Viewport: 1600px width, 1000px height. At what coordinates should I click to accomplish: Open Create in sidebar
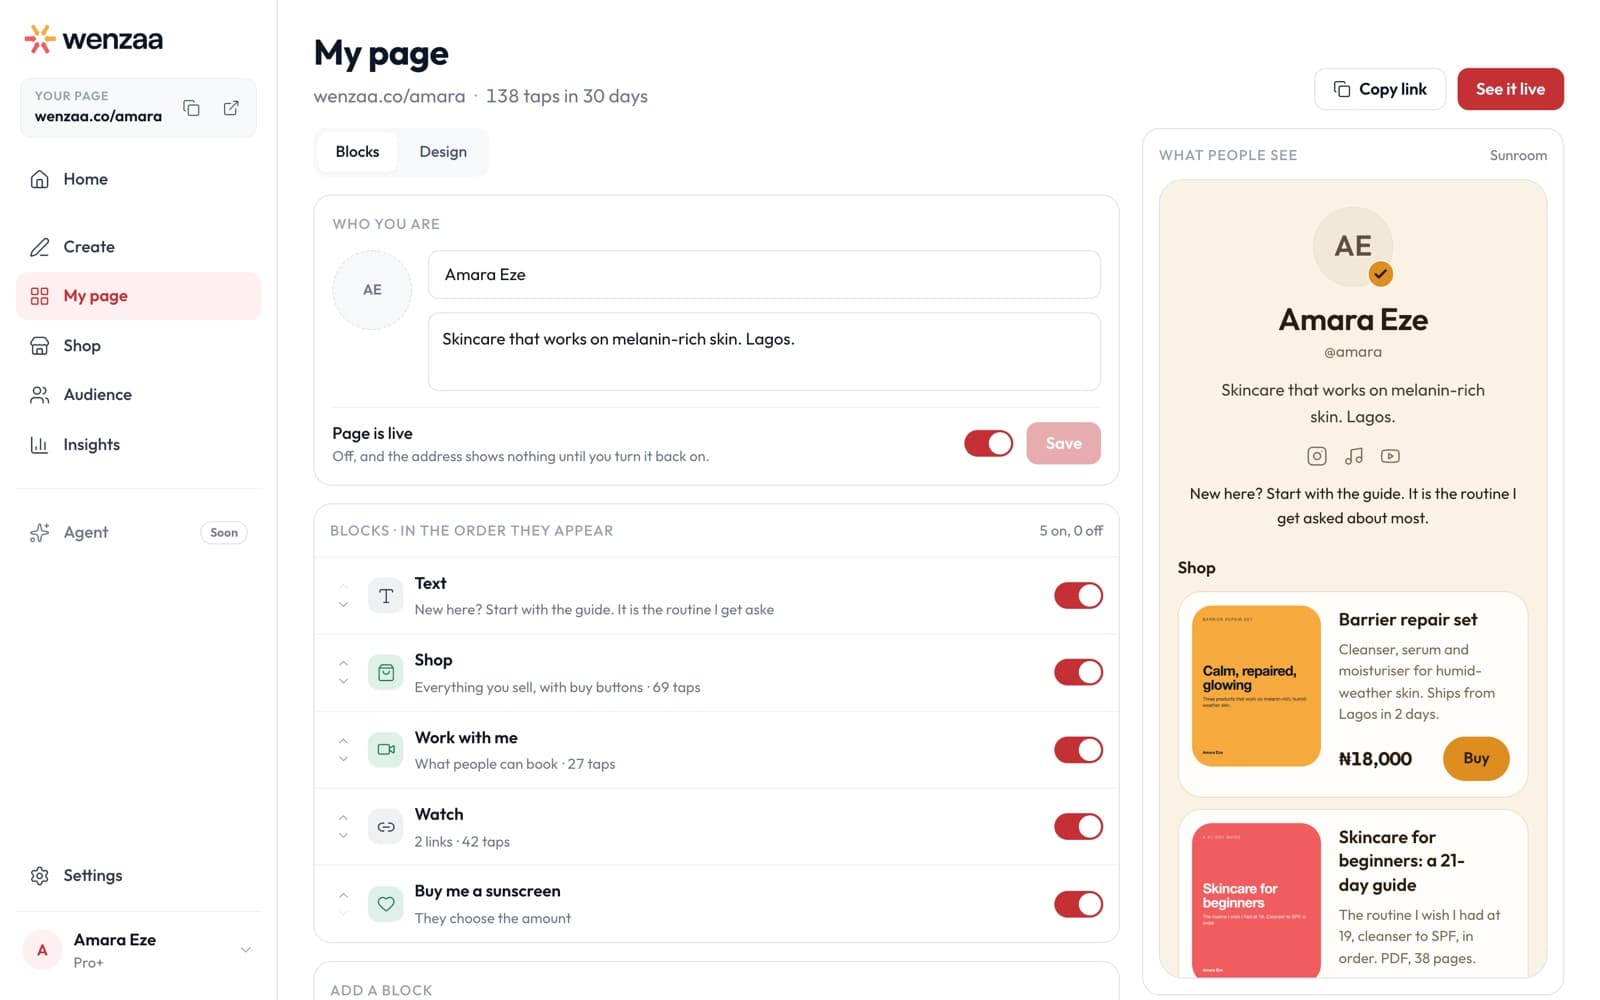(139, 247)
